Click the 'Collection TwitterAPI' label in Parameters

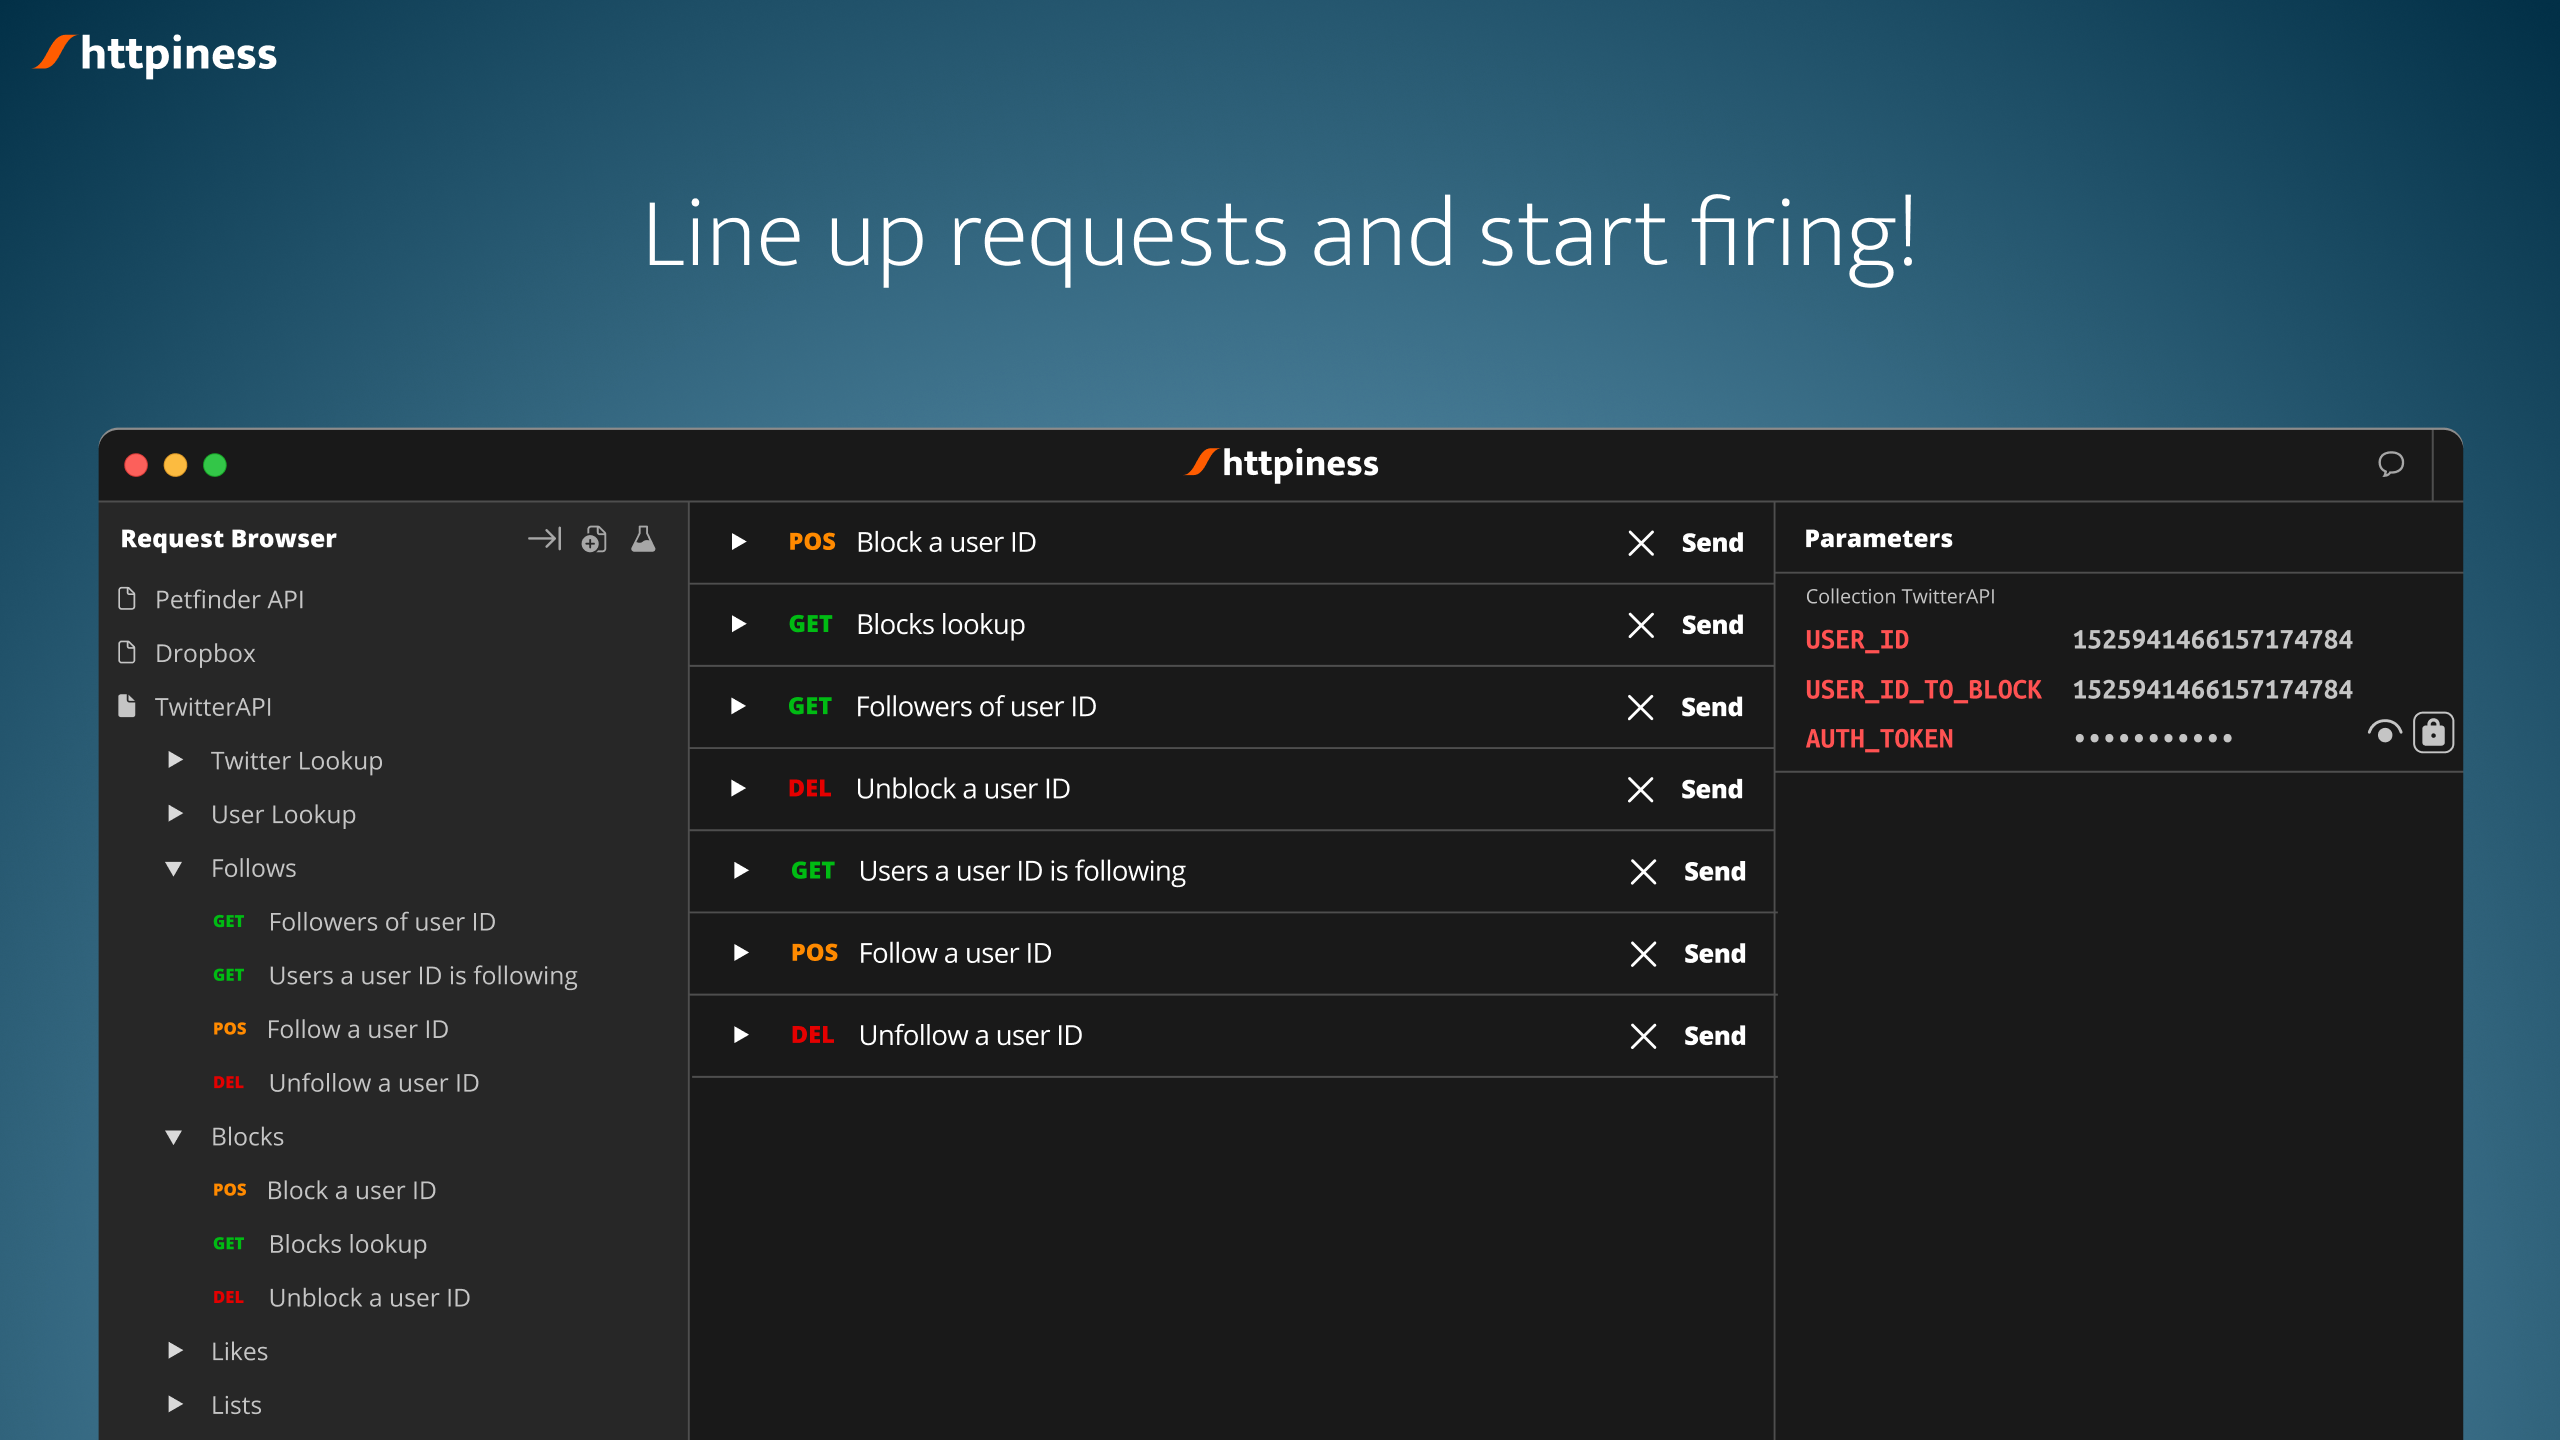(x=1900, y=597)
